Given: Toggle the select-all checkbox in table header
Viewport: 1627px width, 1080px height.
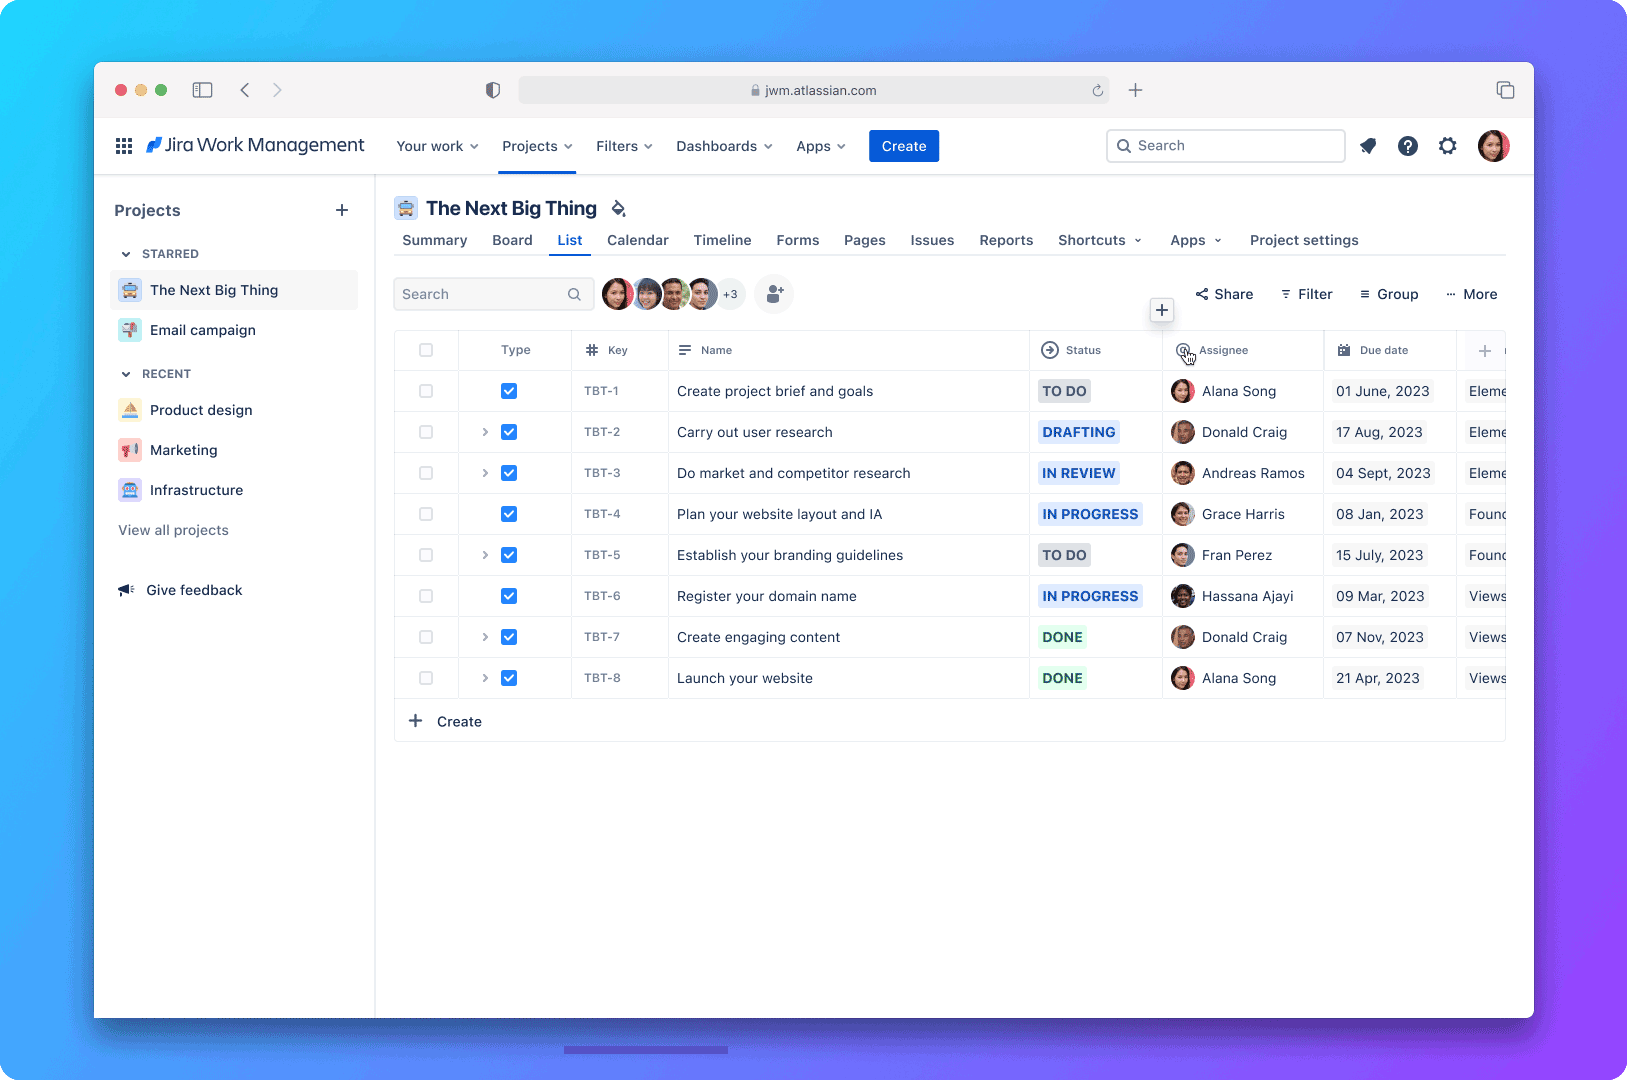Looking at the screenshot, I should 427,350.
